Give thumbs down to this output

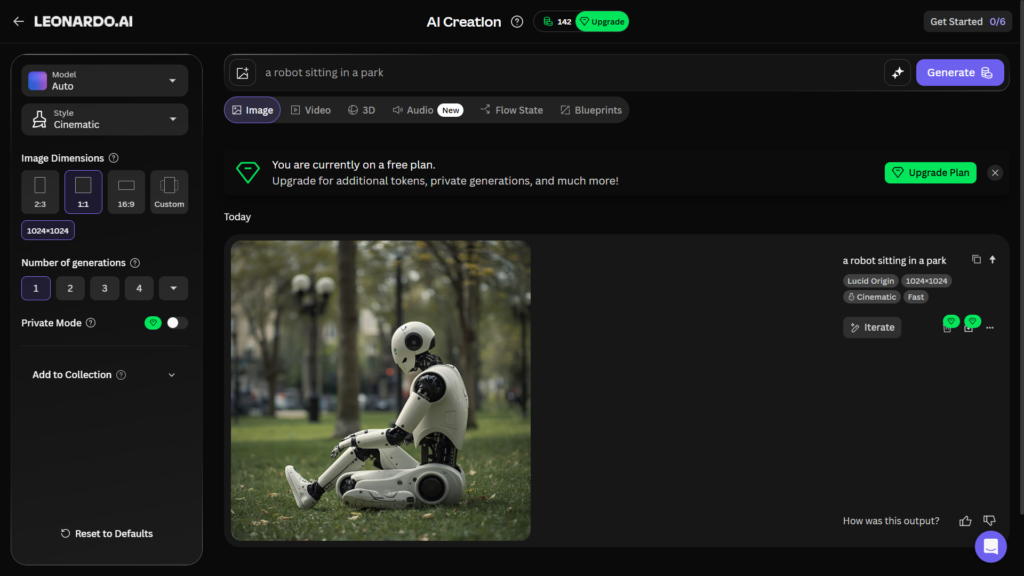click(x=989, y=520)
